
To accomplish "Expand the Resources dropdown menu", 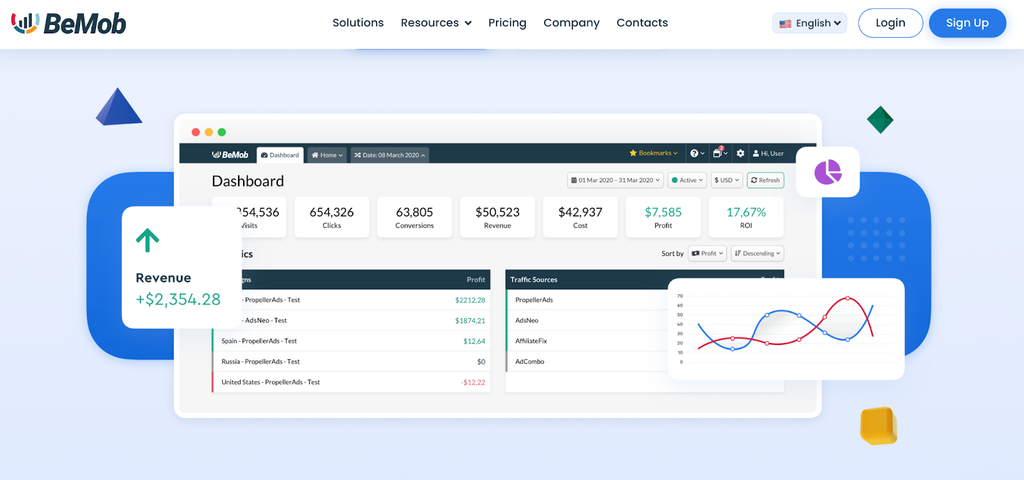I will tap(436, 23).
